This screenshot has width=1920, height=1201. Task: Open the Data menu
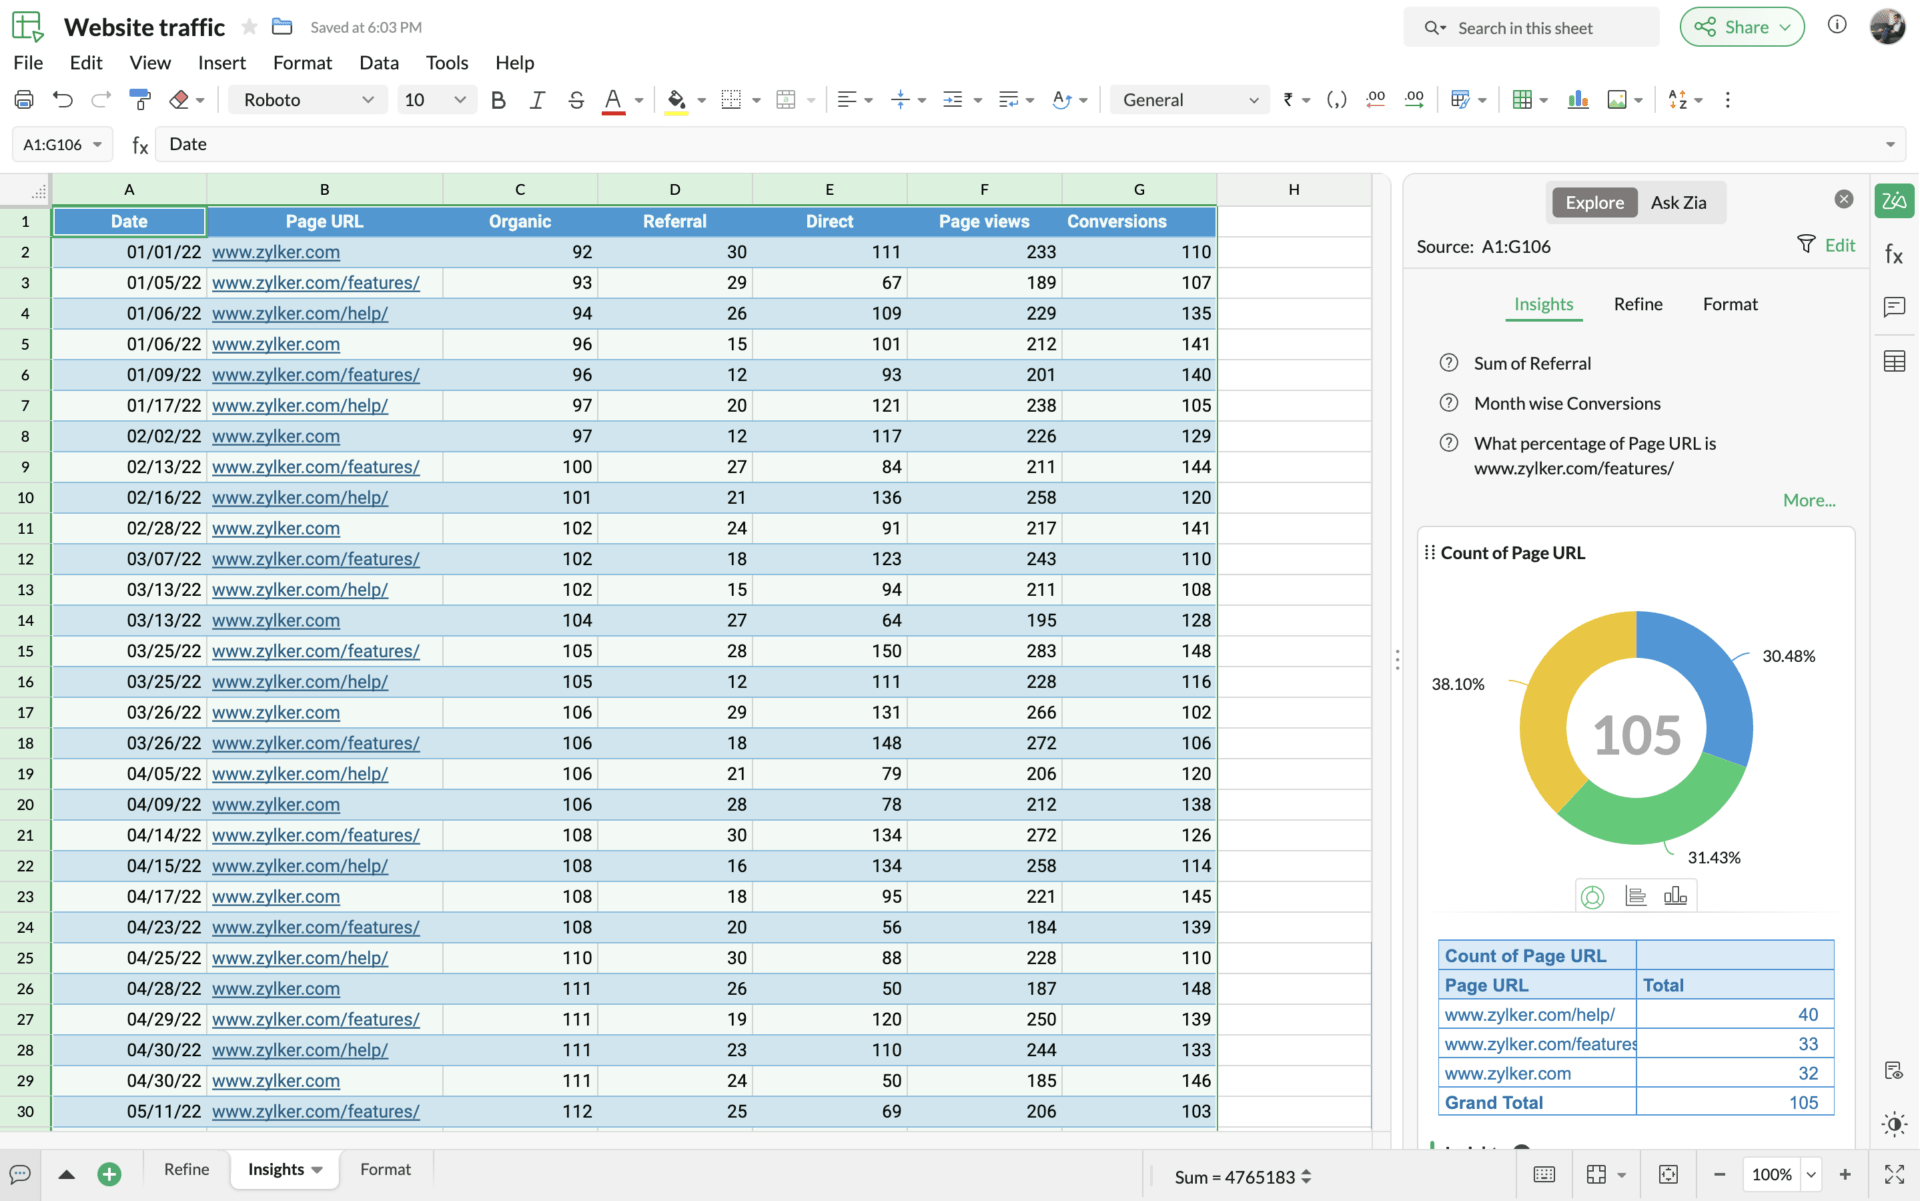[379, 62]
